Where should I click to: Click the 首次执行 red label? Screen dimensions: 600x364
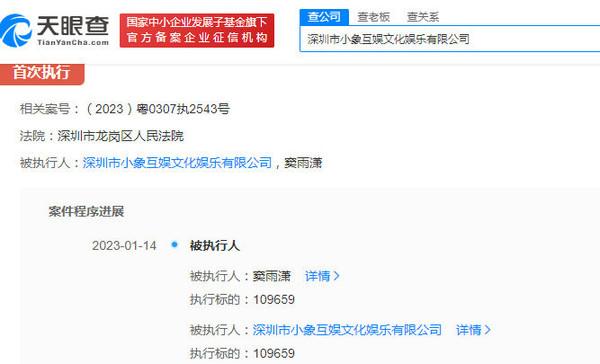[41, 73]
